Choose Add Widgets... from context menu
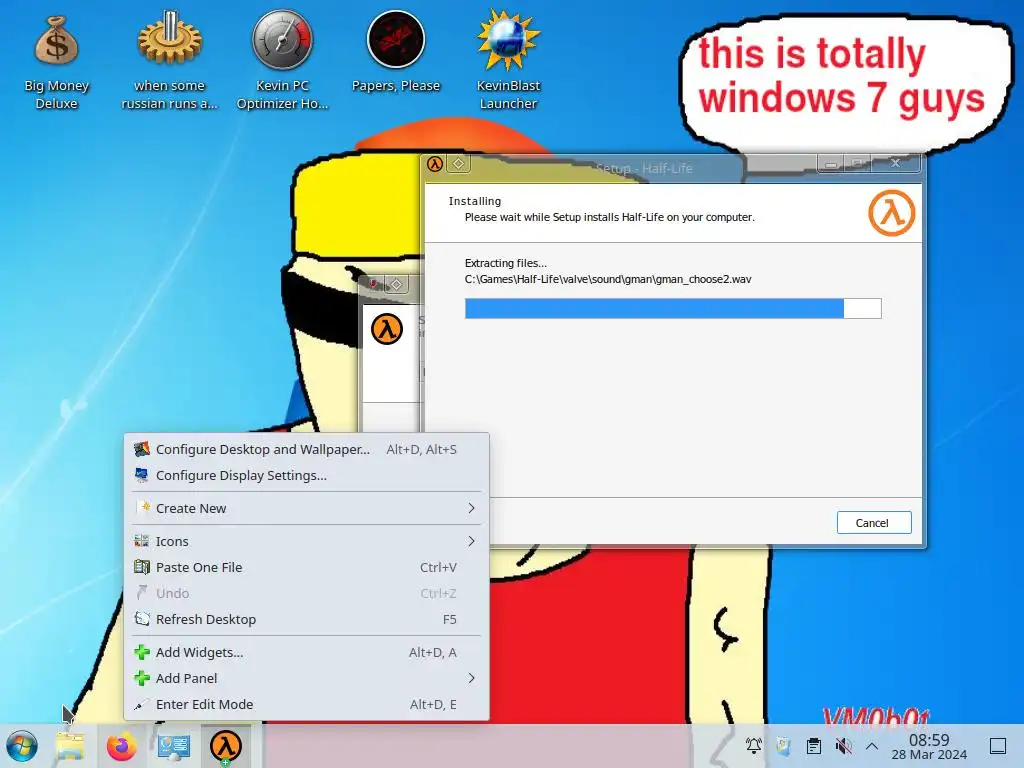1024x768 pixels. click(306, 652)
